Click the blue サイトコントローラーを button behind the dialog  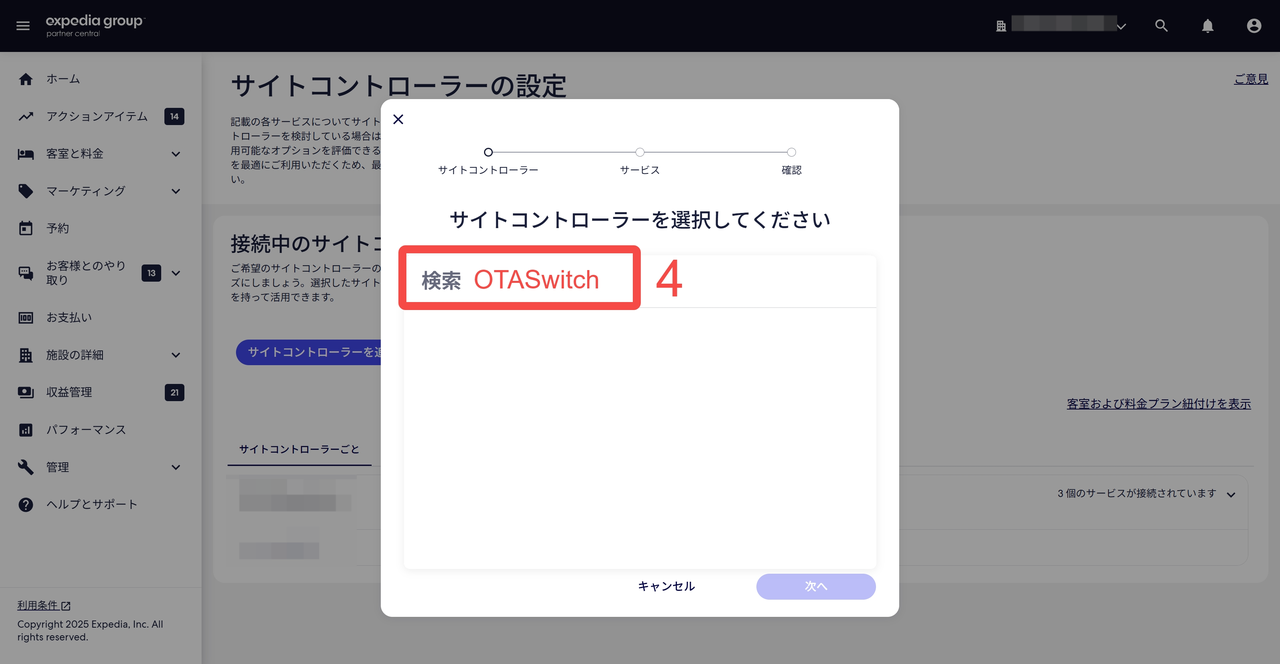(x=309, y=352)
